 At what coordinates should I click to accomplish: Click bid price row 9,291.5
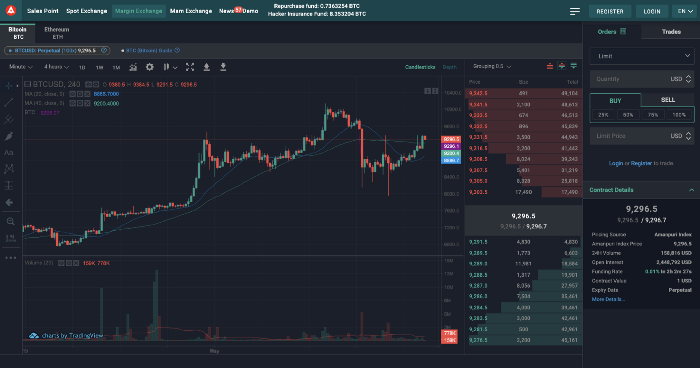(x=523, y=242)
